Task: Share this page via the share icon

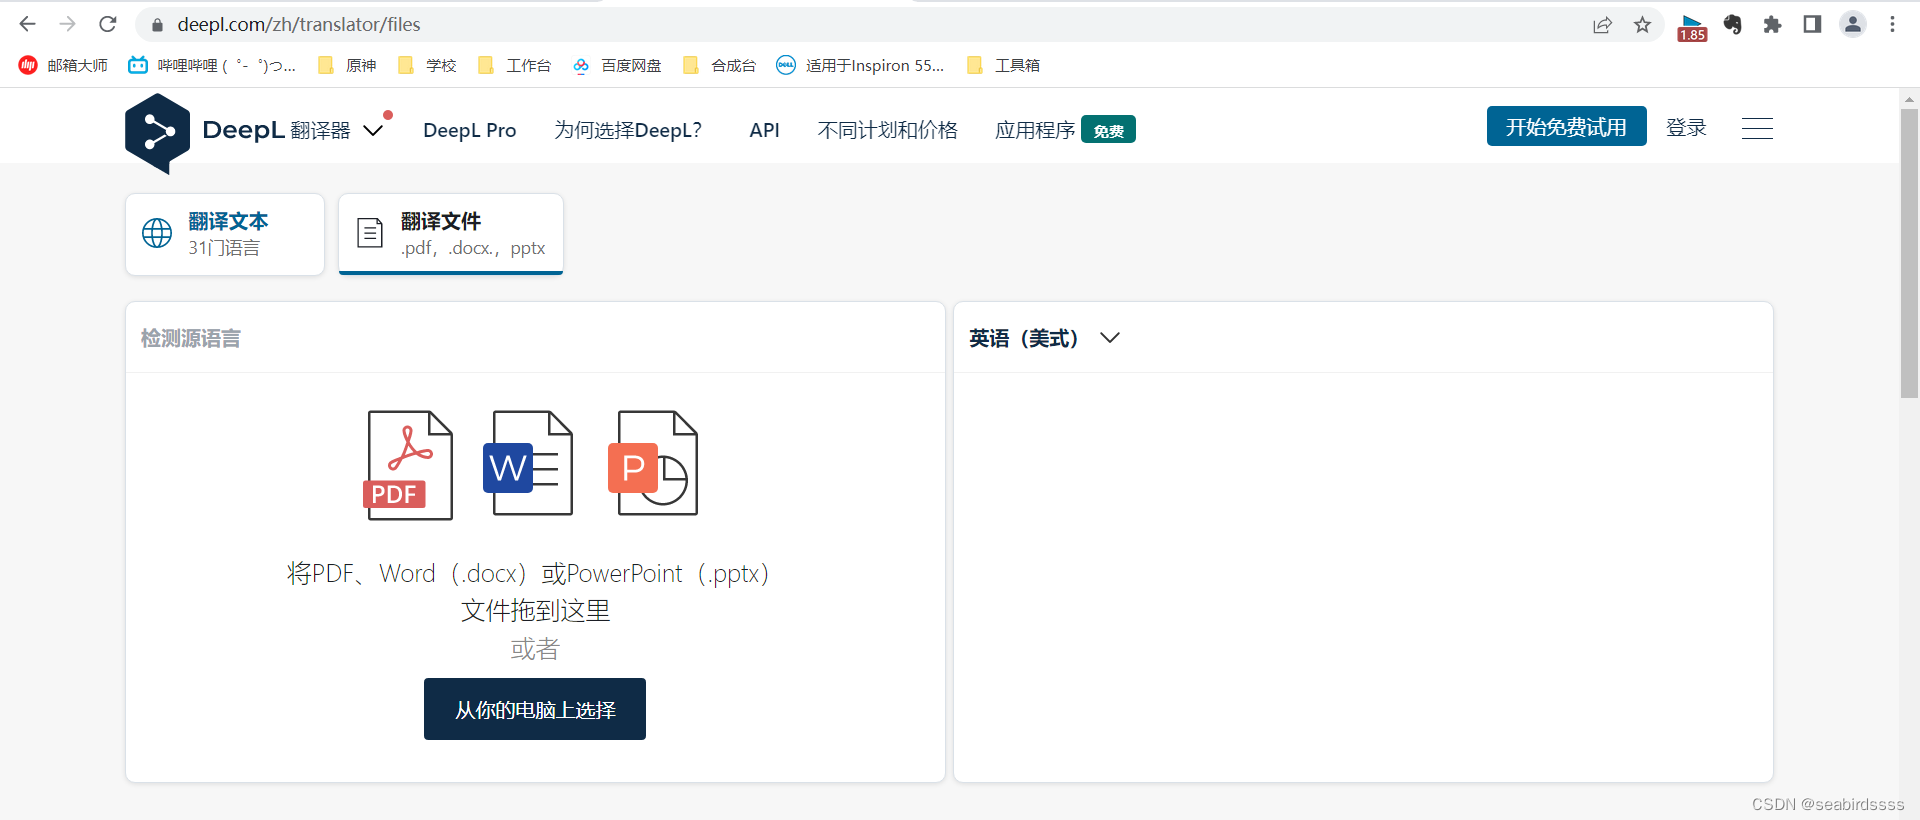Action: coord(1602,25)
